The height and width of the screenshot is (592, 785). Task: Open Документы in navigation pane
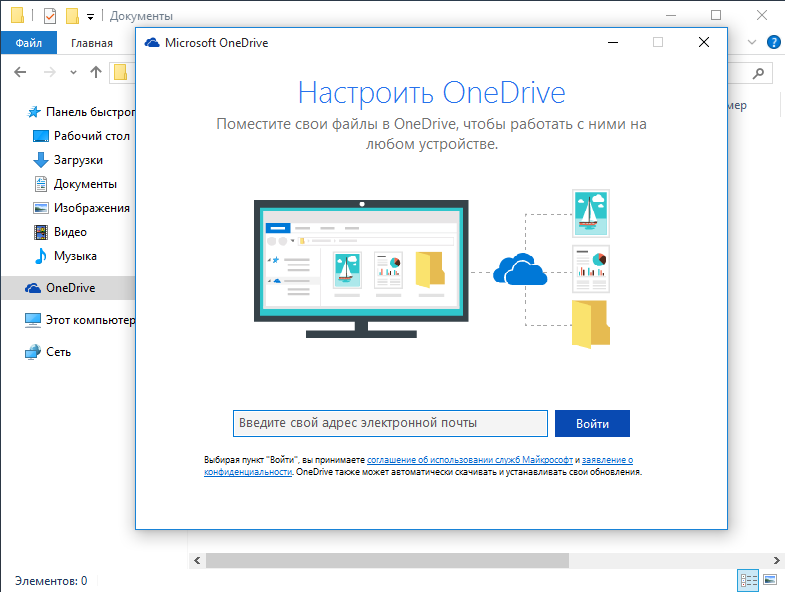pos(85,184)
